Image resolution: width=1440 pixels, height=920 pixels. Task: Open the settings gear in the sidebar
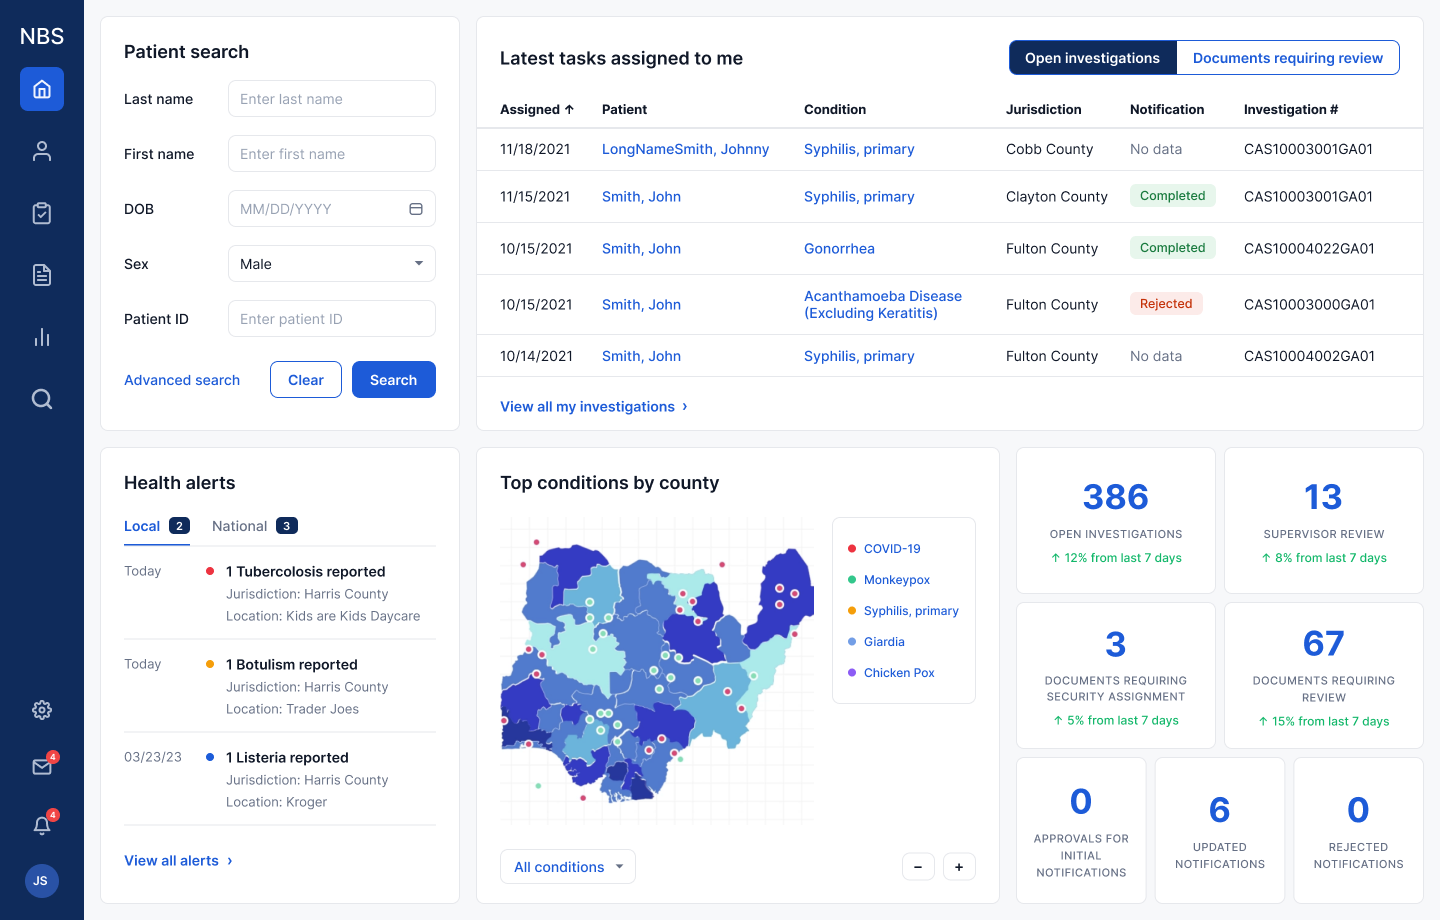point(42,710)
